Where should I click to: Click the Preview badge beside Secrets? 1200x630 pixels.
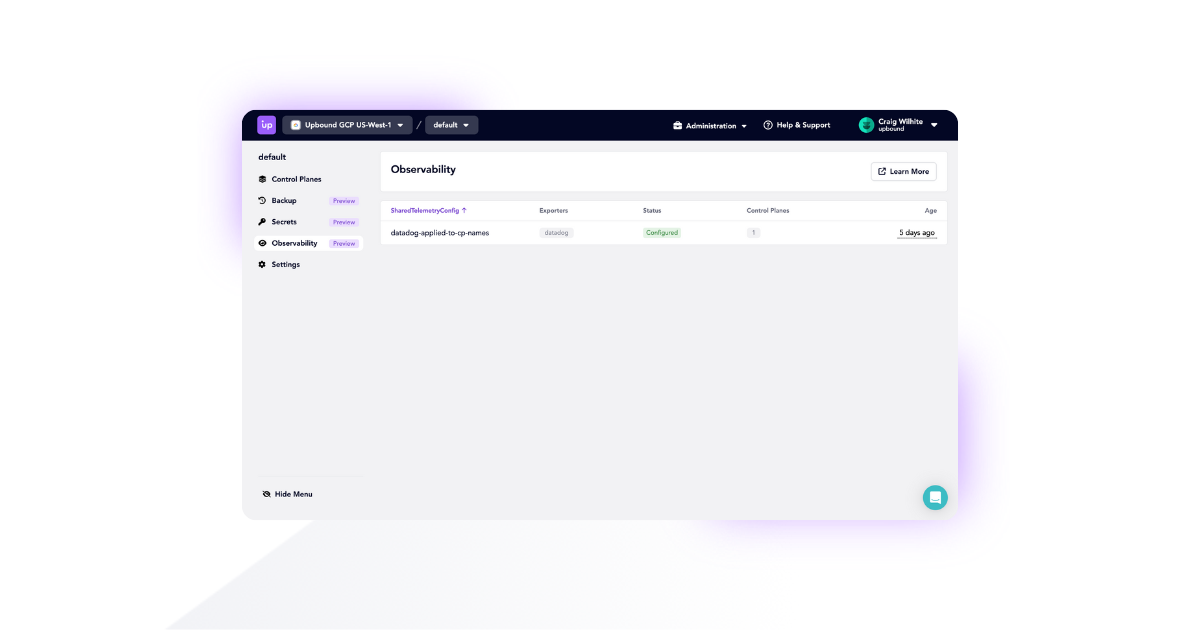[344, 222]
